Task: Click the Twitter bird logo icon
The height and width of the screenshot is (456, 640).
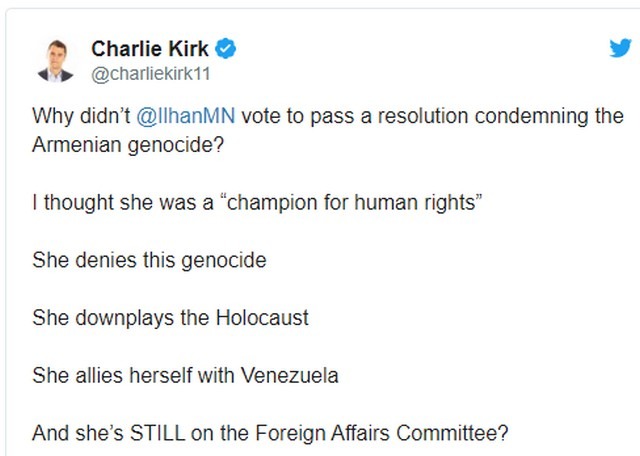Action: pyautogui.click(x=620, y=48)
